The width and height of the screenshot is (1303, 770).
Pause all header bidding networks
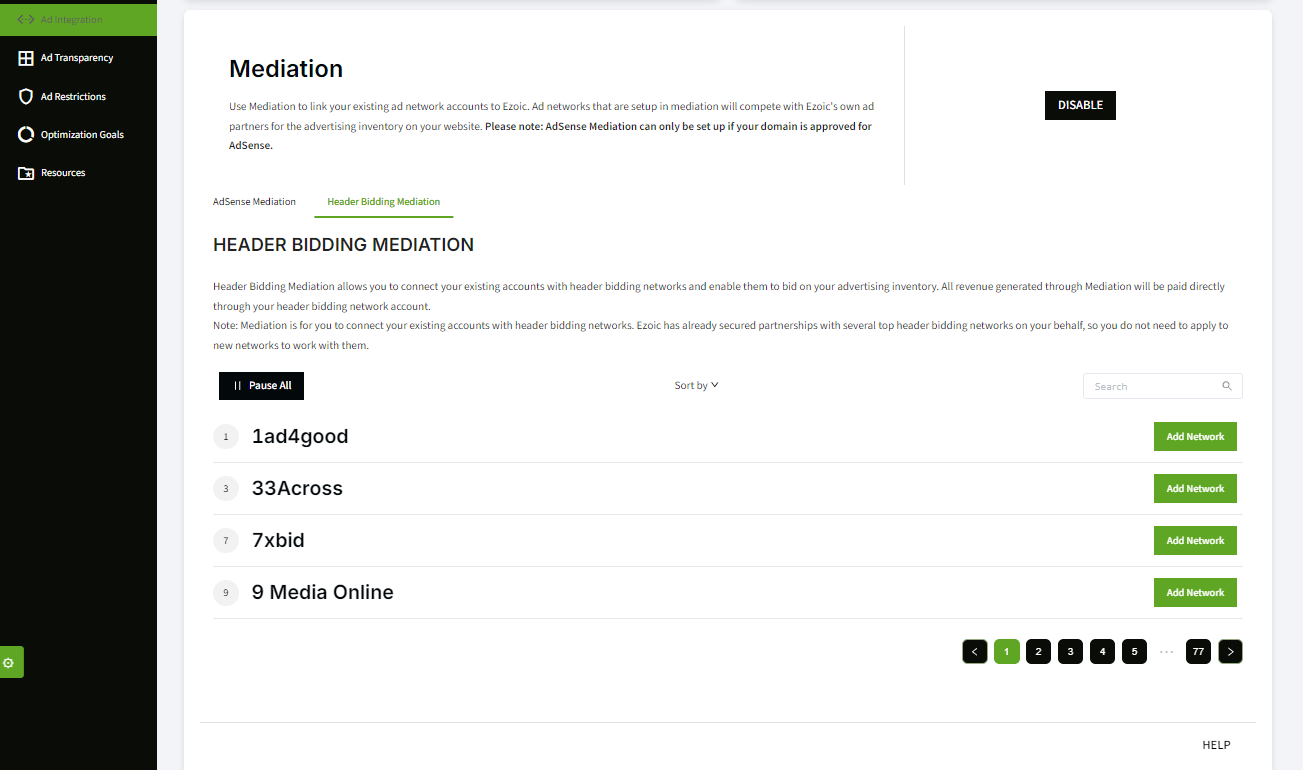point(261,386)
